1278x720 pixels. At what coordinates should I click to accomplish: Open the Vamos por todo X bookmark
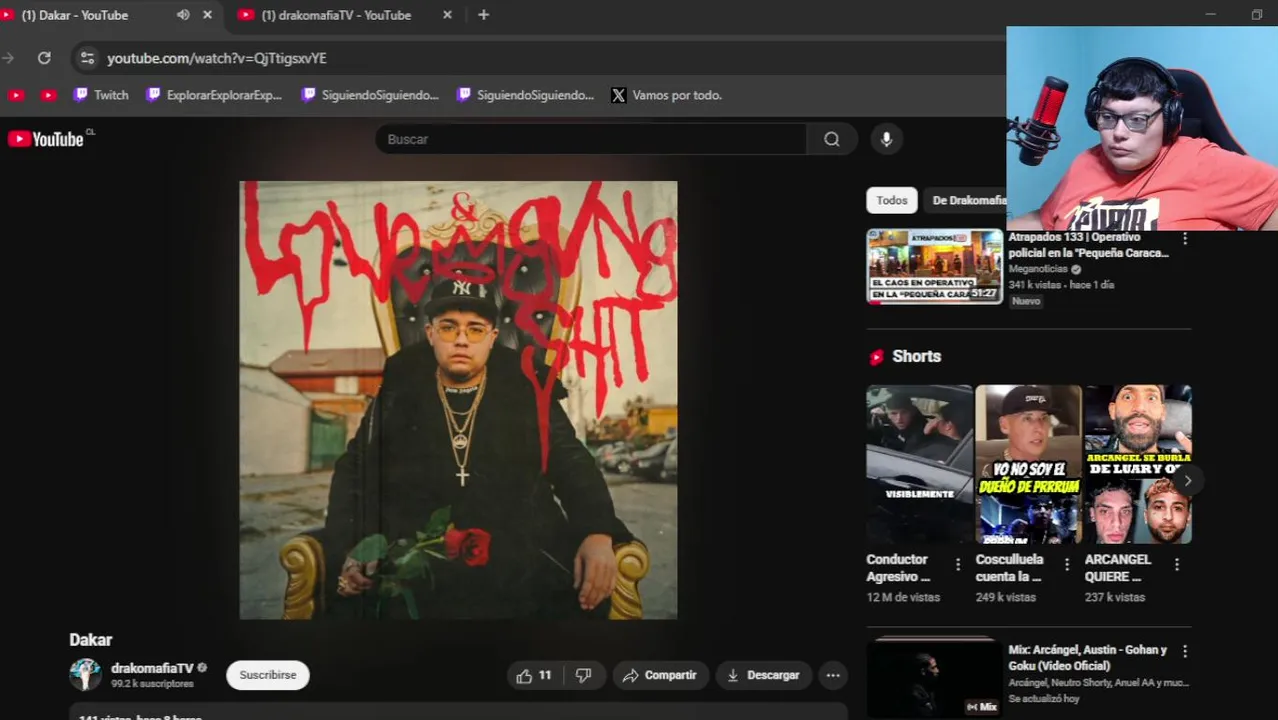[667, 95]
